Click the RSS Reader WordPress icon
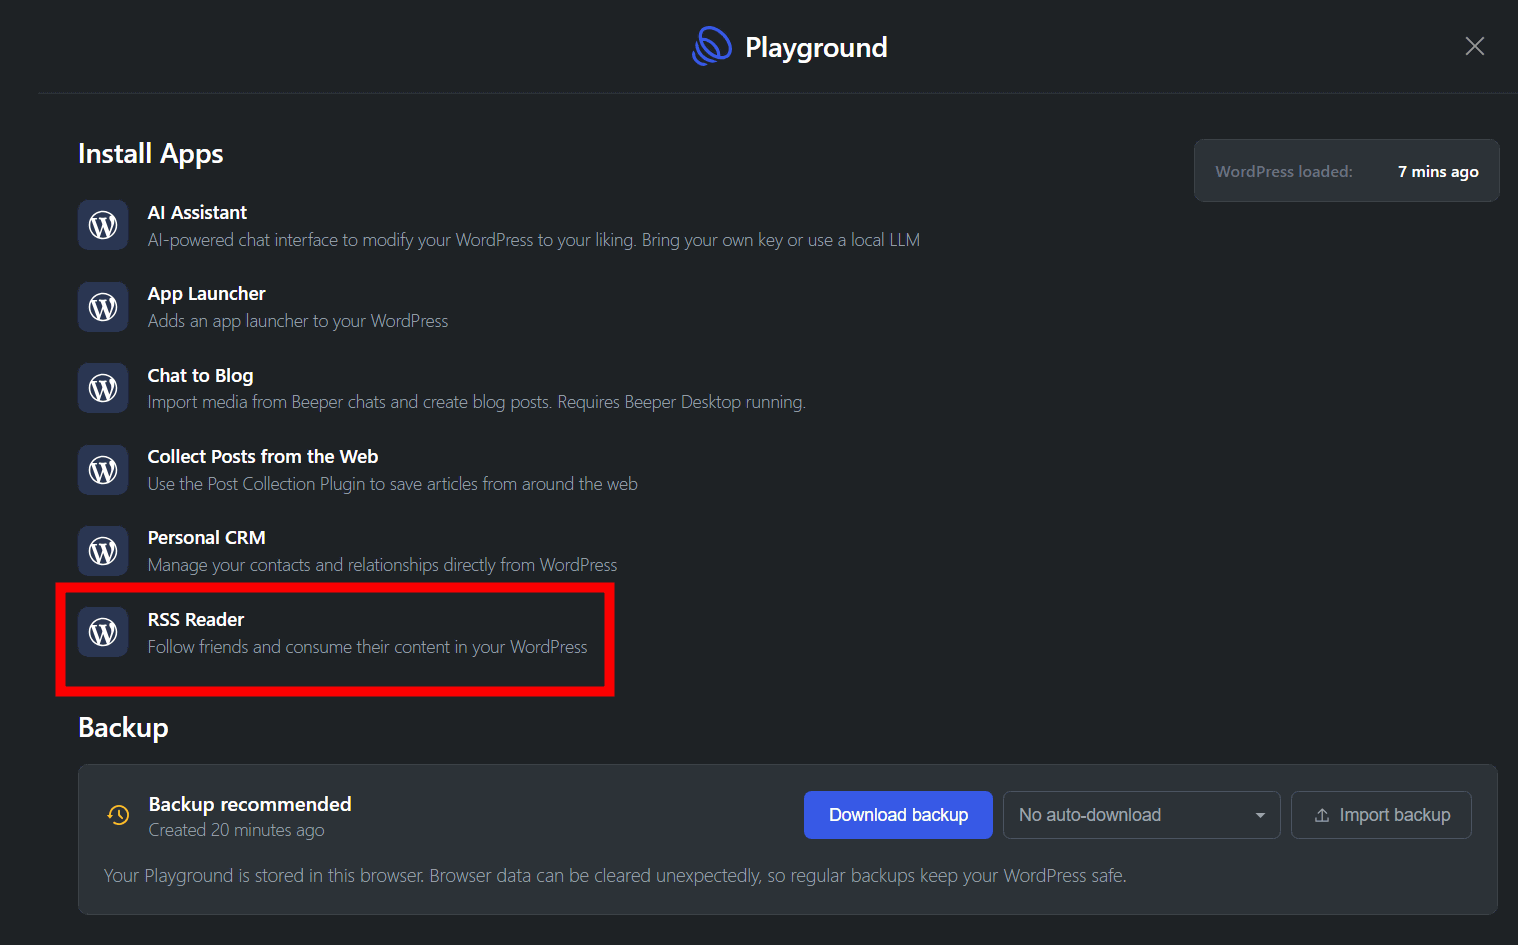1518x945 pixels. pyautogui.click(x=103, y=632)
